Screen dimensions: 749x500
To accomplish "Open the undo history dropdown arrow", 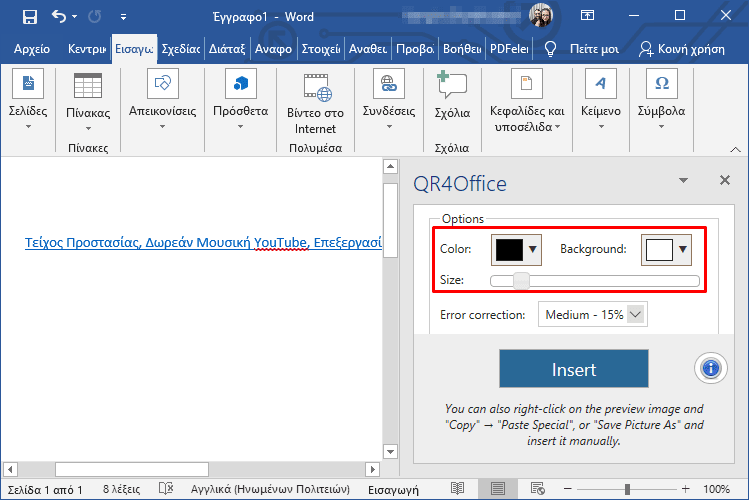I will [x=75, y=17].
